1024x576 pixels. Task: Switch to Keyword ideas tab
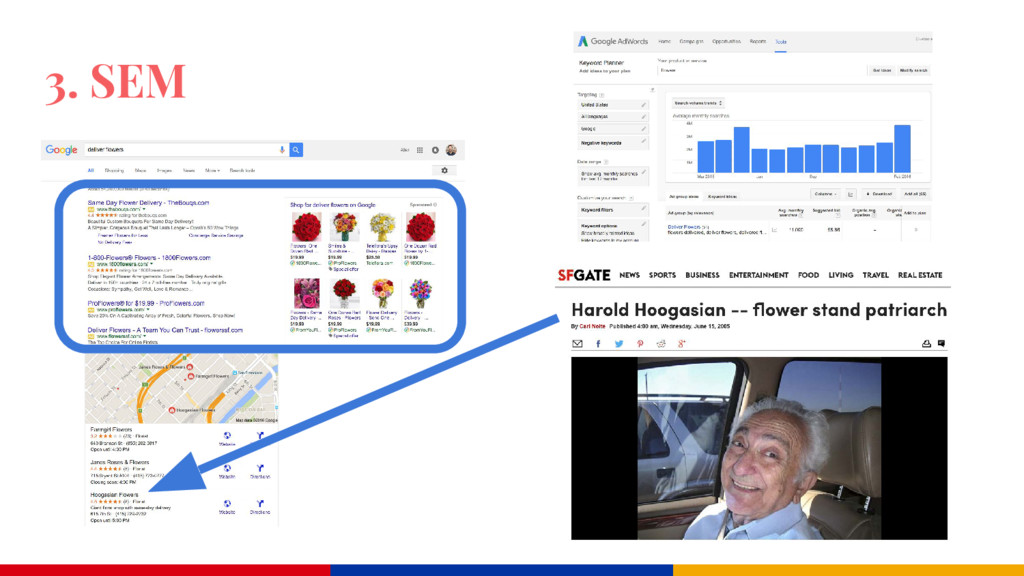coord(722,196)
